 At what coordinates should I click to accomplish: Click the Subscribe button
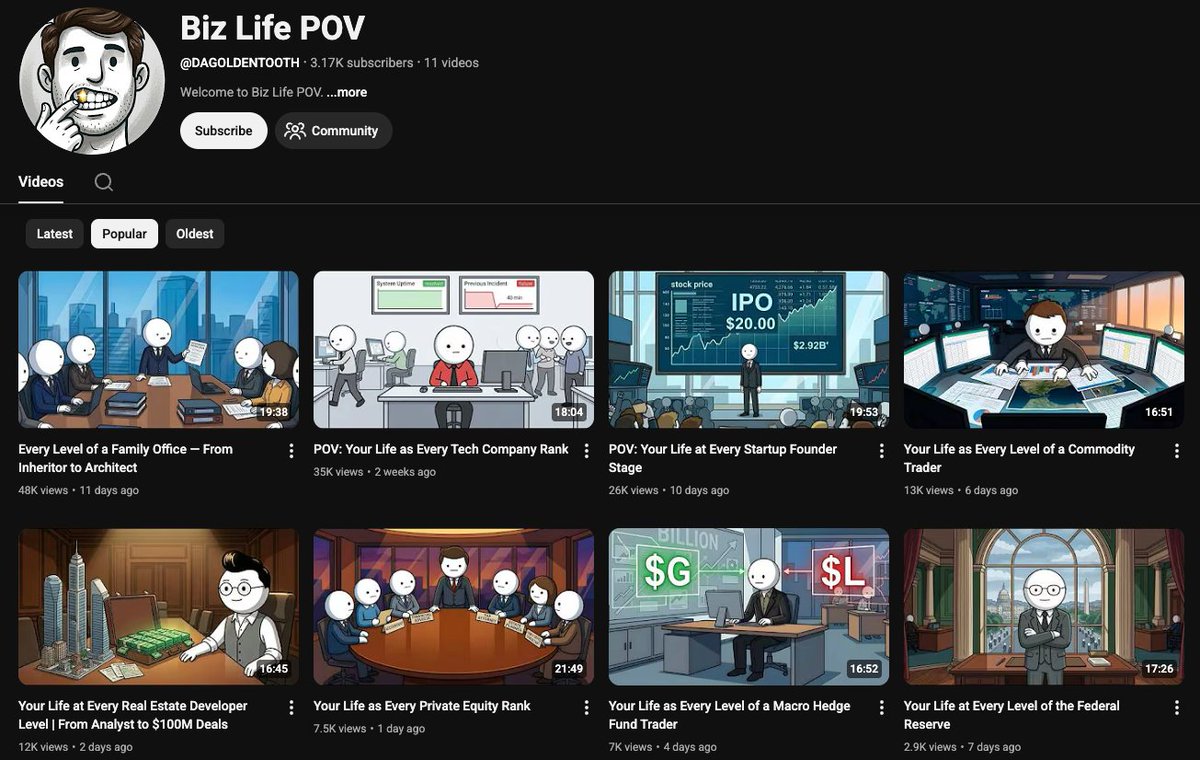click(222, 130)
